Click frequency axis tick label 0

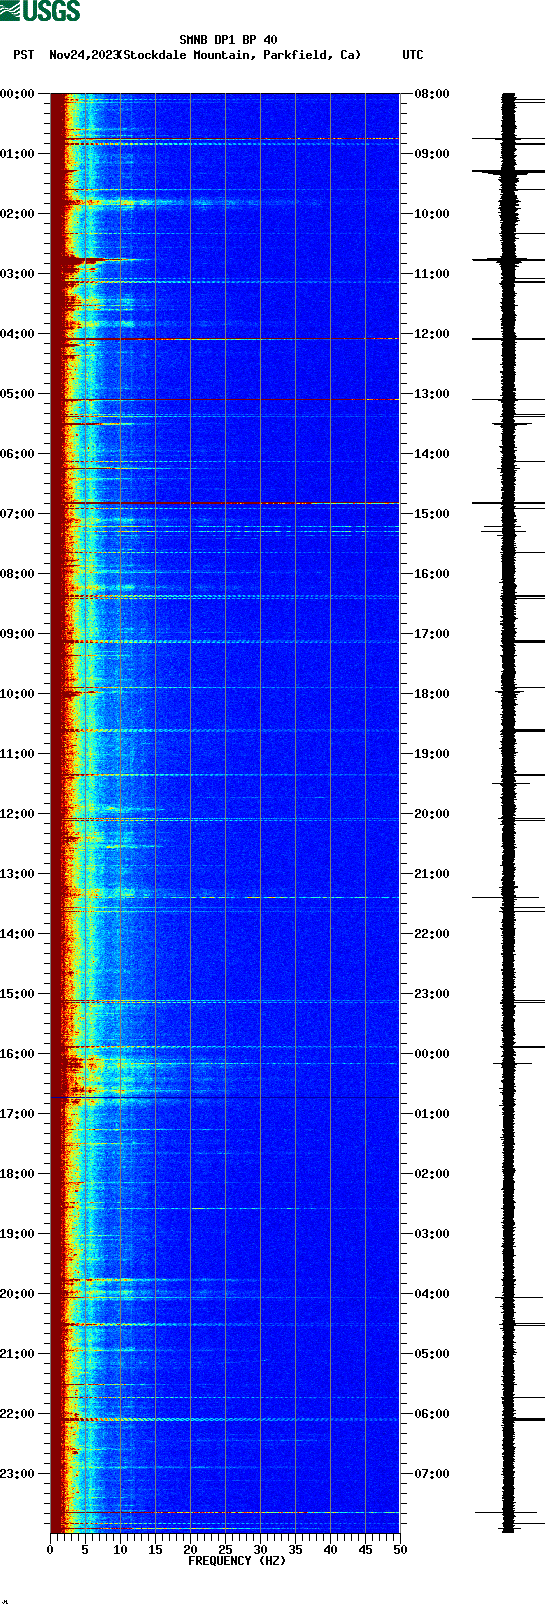click(x=50, y=1550)
